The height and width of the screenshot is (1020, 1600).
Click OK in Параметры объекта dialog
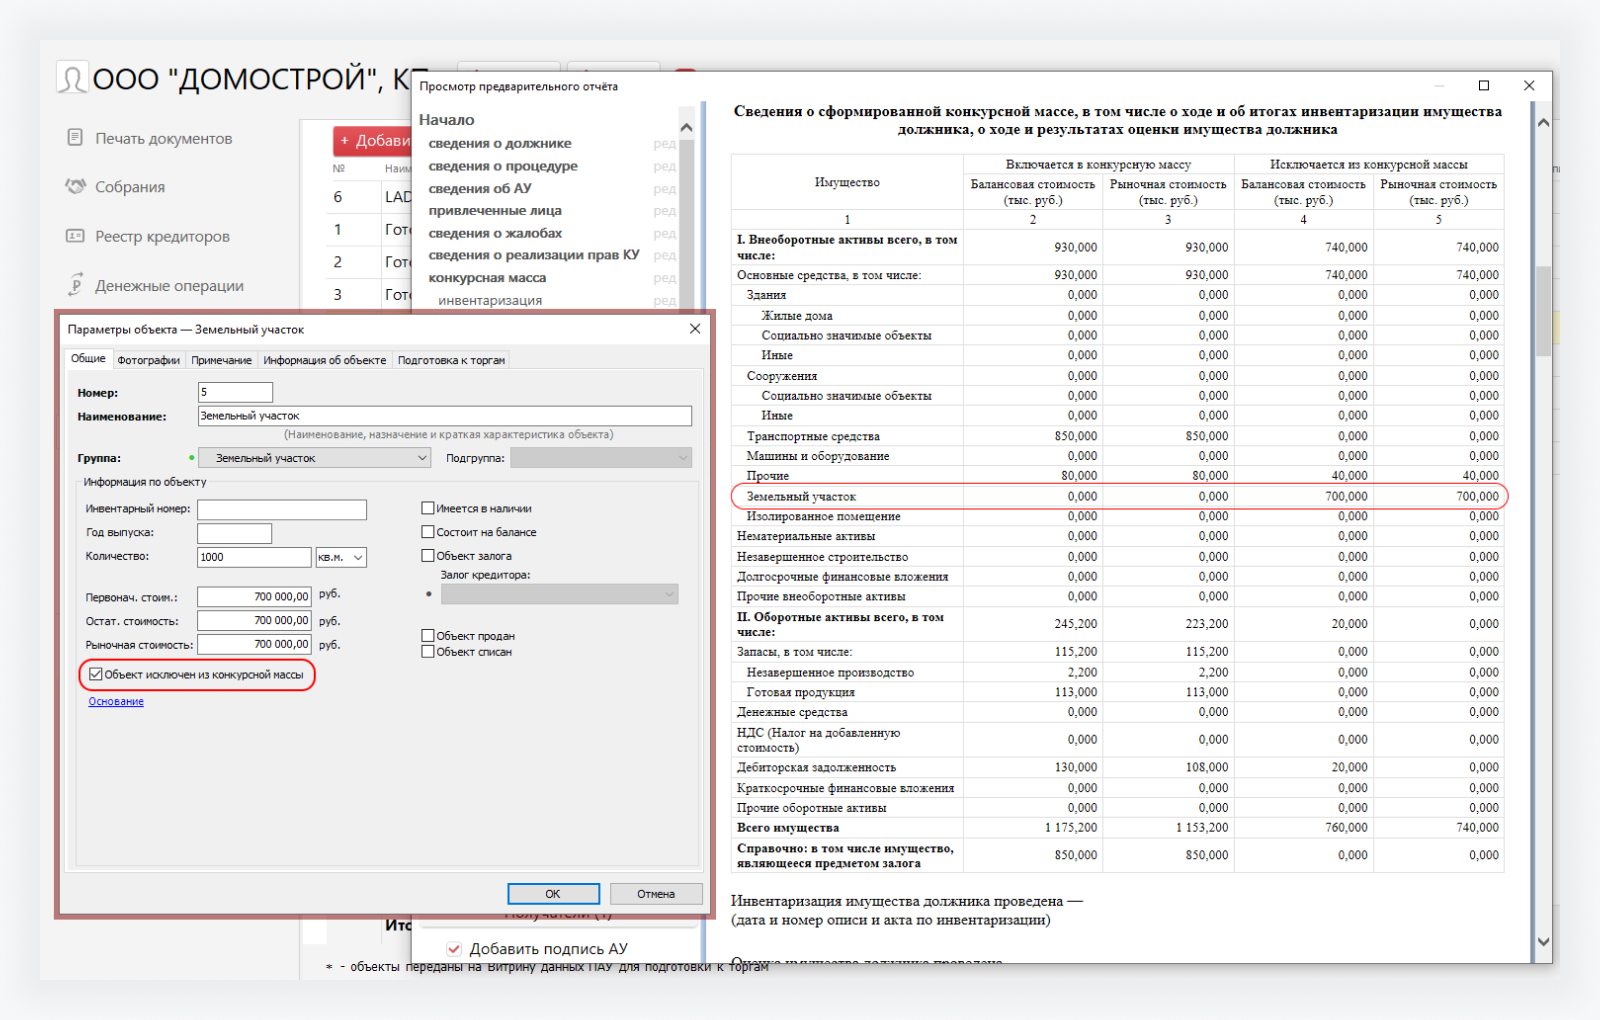pyautogui.click(x=553, y=894)
